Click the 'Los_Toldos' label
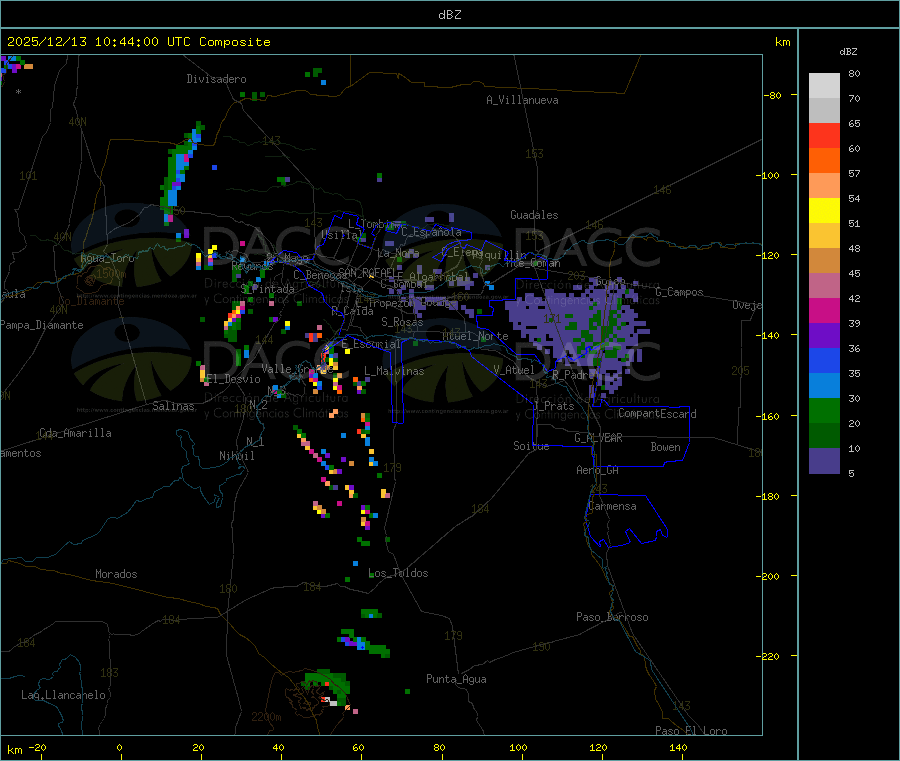The width and height of the screenshot is (900, 761). point(398,573)
